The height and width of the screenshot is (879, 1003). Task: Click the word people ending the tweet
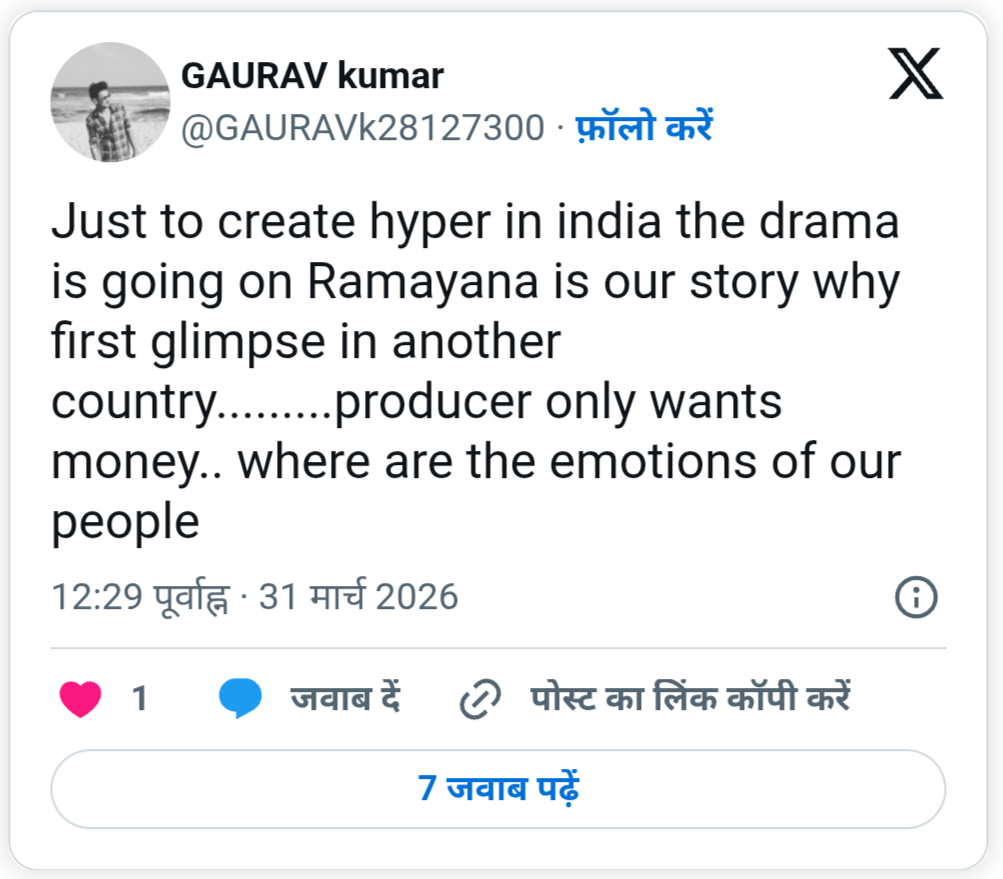pos(125,522)
